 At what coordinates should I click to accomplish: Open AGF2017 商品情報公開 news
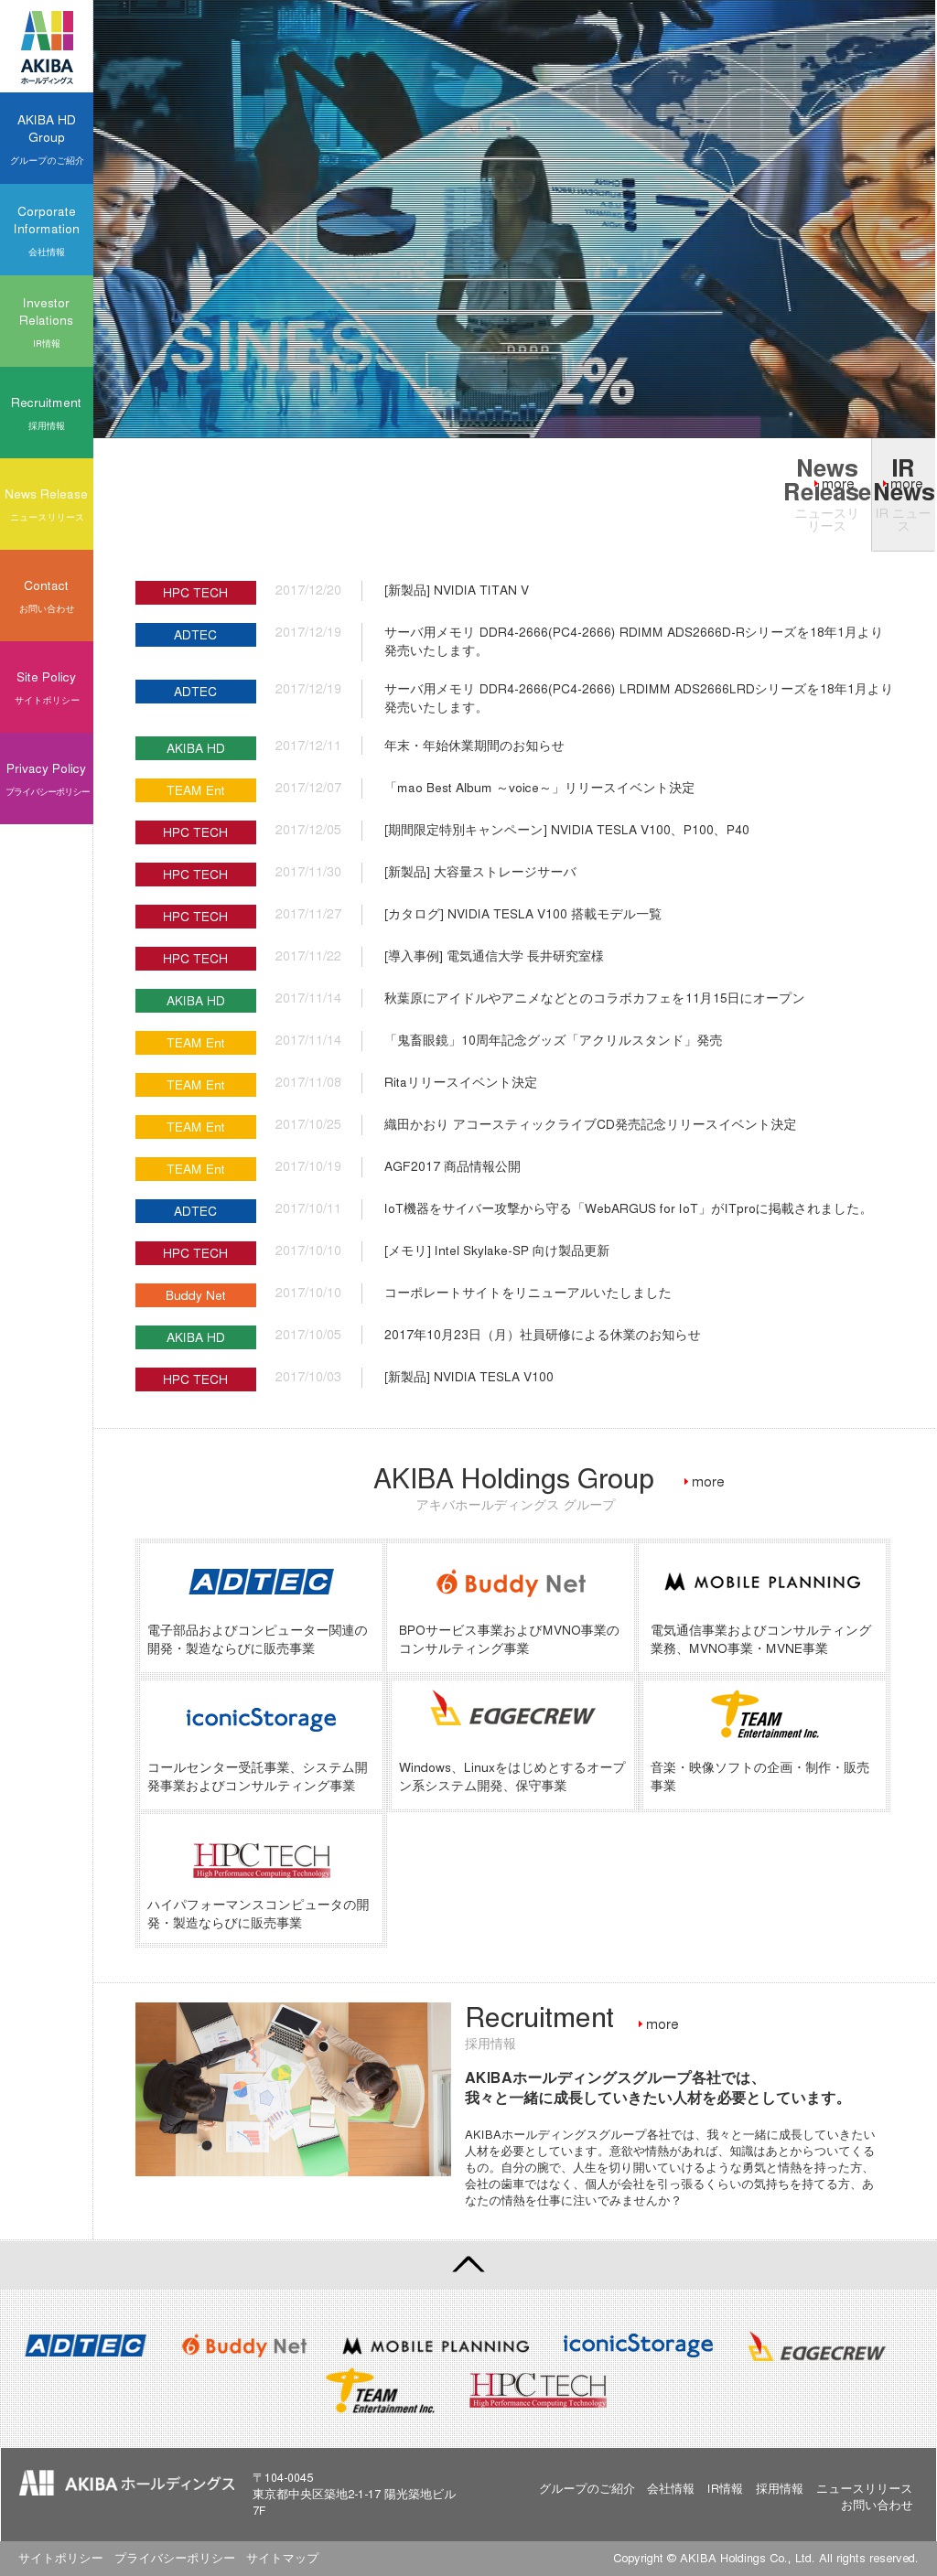click(452, 1166)
